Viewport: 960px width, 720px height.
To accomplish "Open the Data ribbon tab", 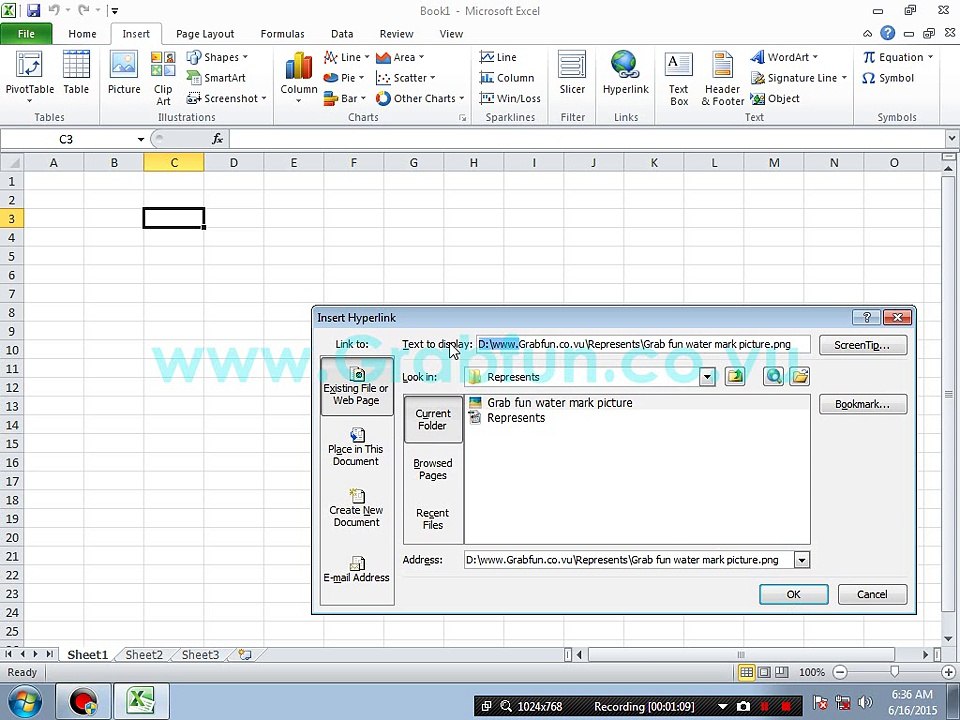I will (342, 34).
